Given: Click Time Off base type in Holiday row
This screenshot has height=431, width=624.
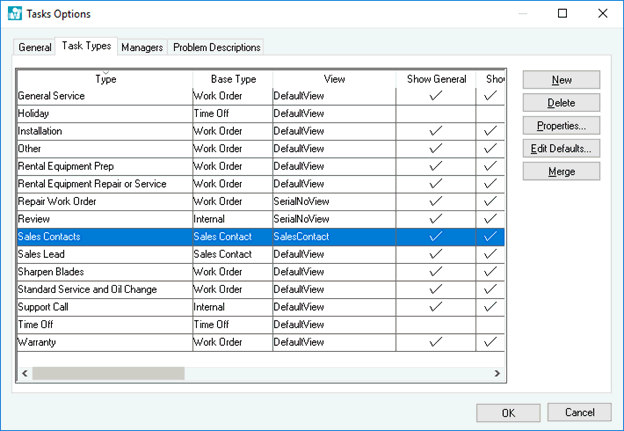Looking at the screenshot, I should 233,113.
